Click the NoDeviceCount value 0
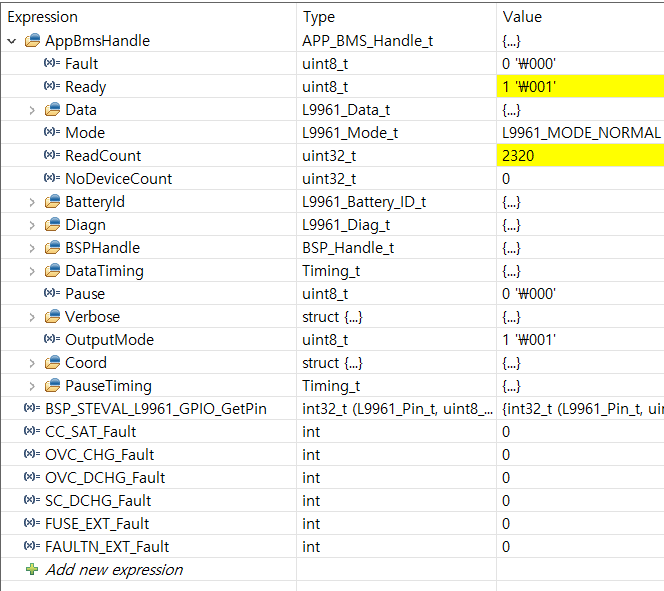 point(506,179)
